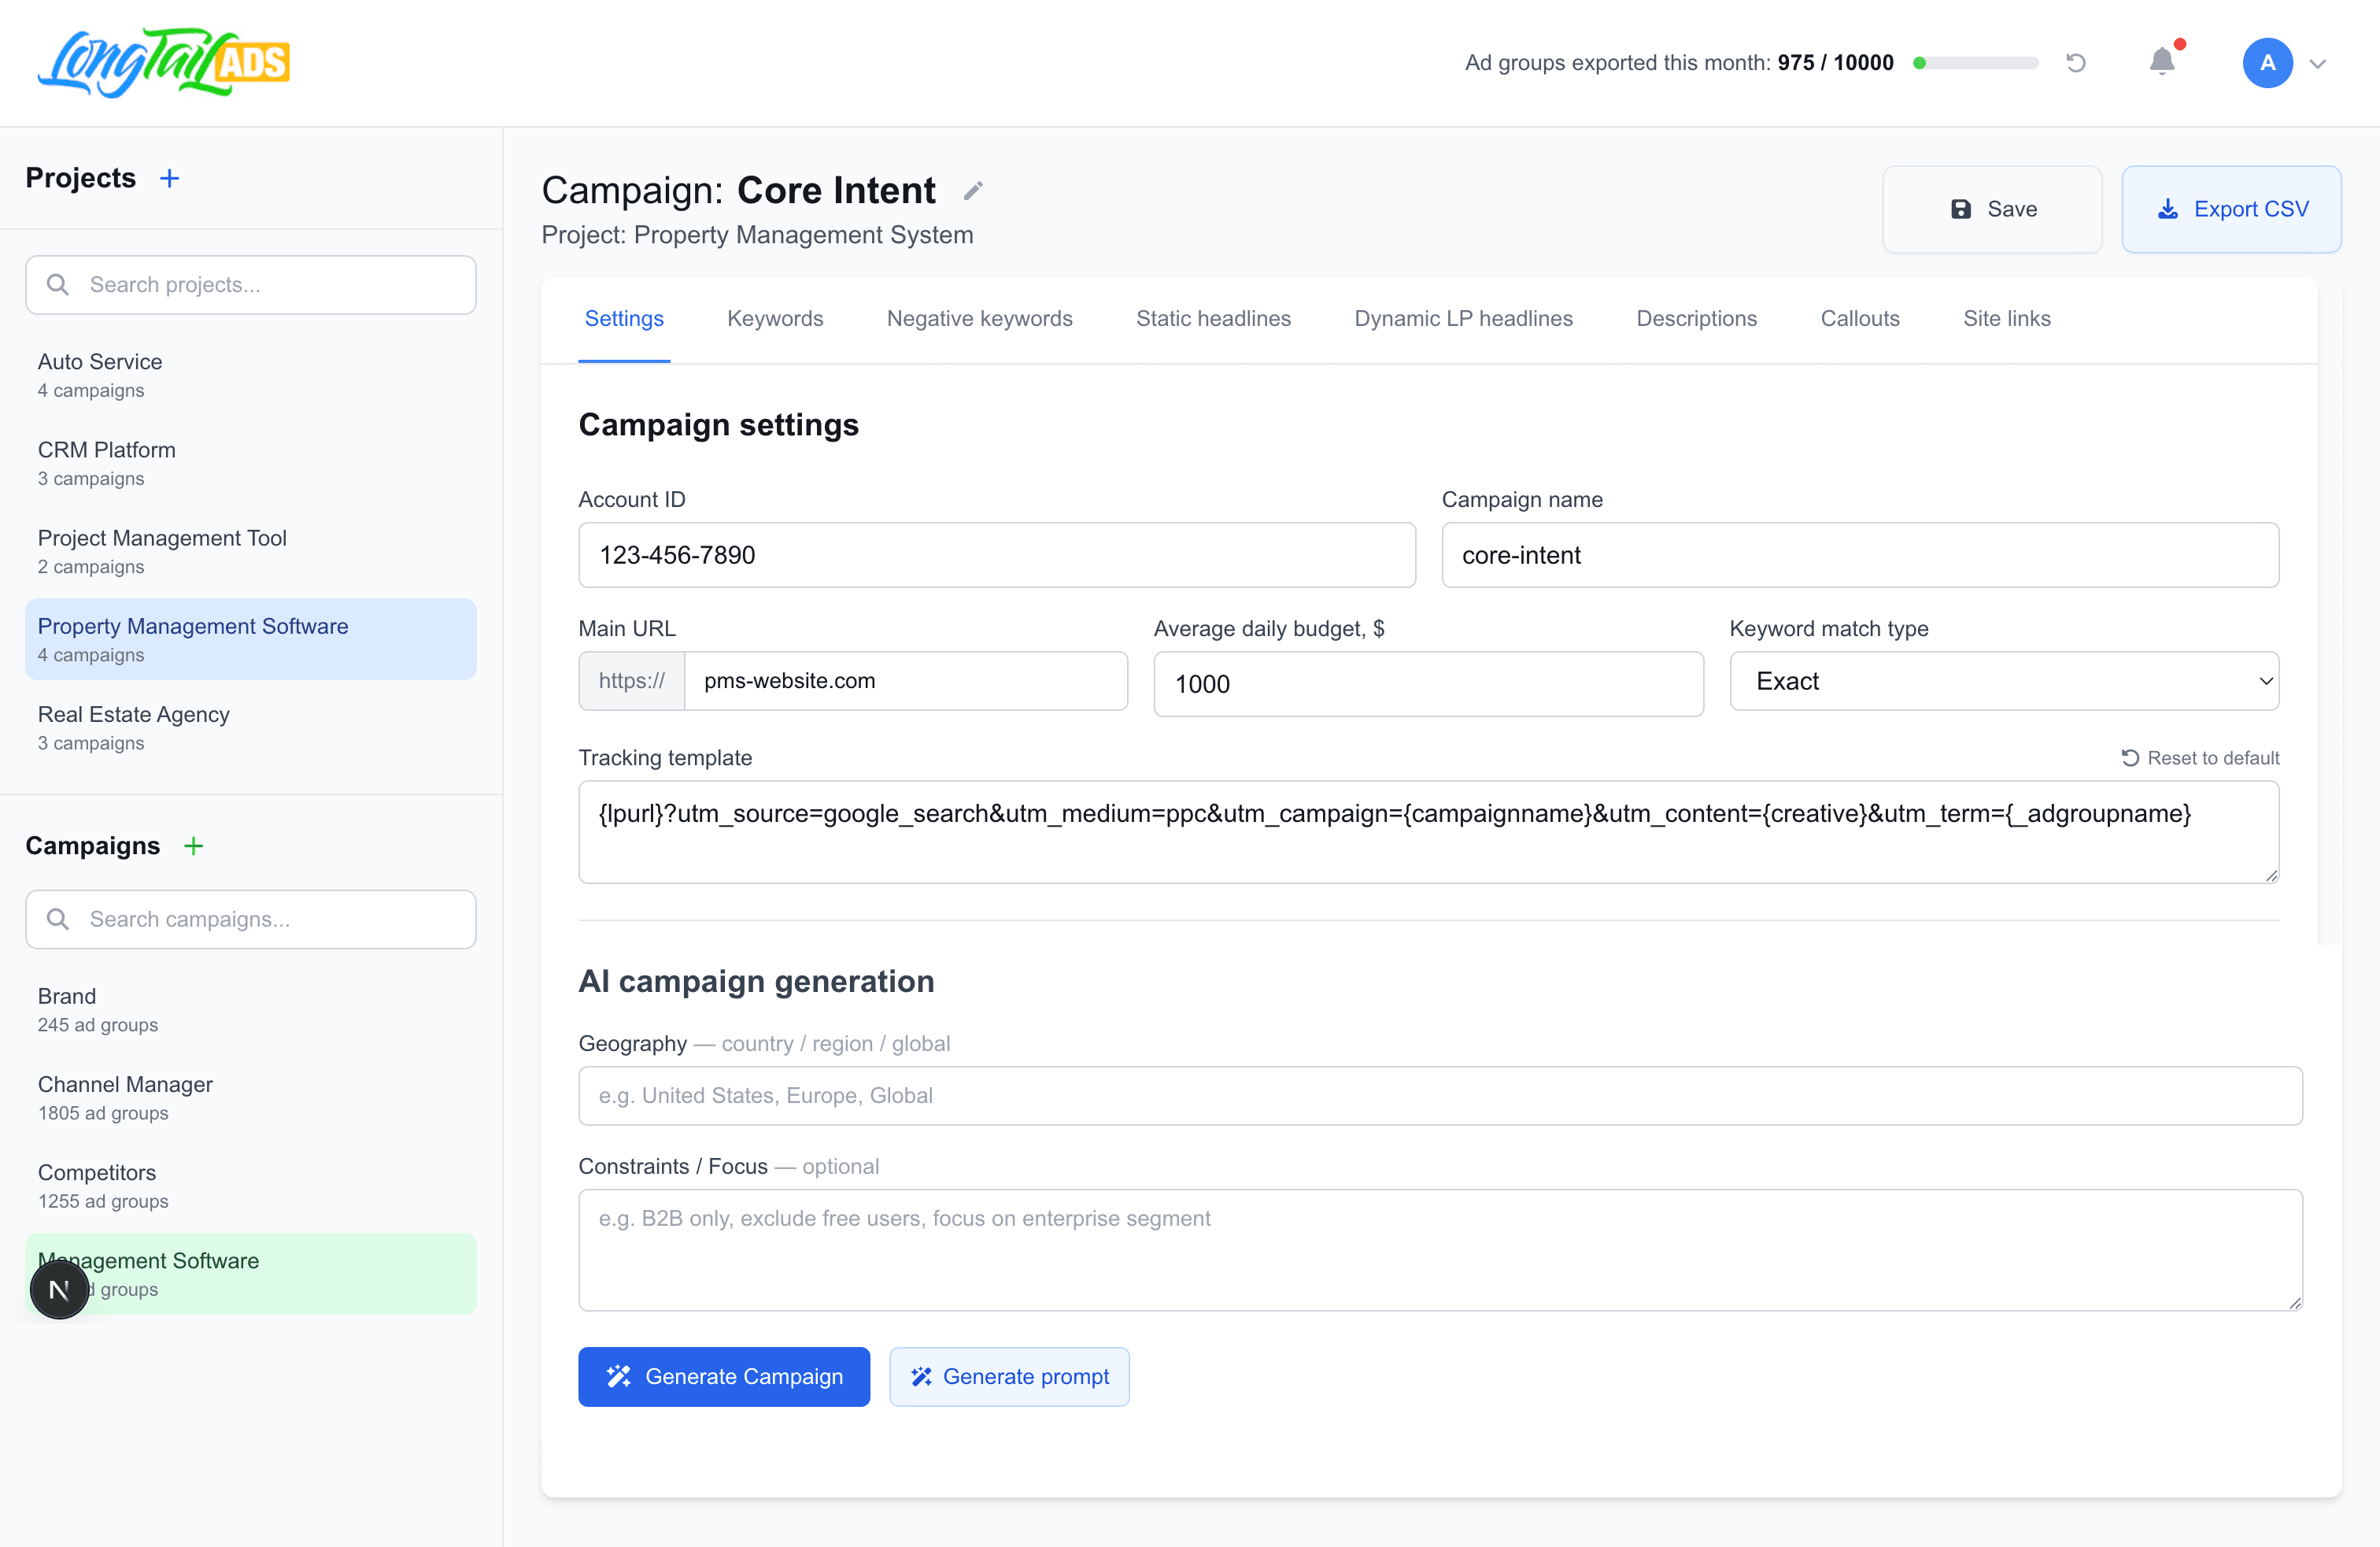The image size is (2380, 1547).
Task: Add a new campaign with the green plus icon
Action: pos(194,846)
